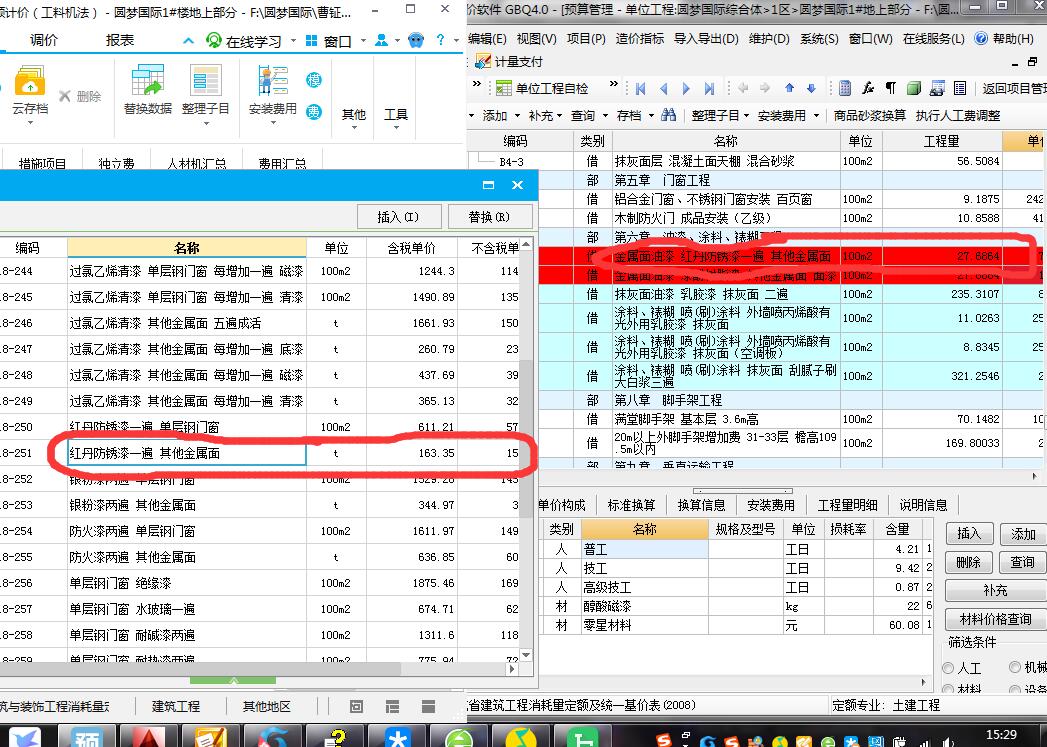Open the 编辑(E) menu
Image resolution: width=1047 pixels, height=747 pixels.
[x=487, y=39]
